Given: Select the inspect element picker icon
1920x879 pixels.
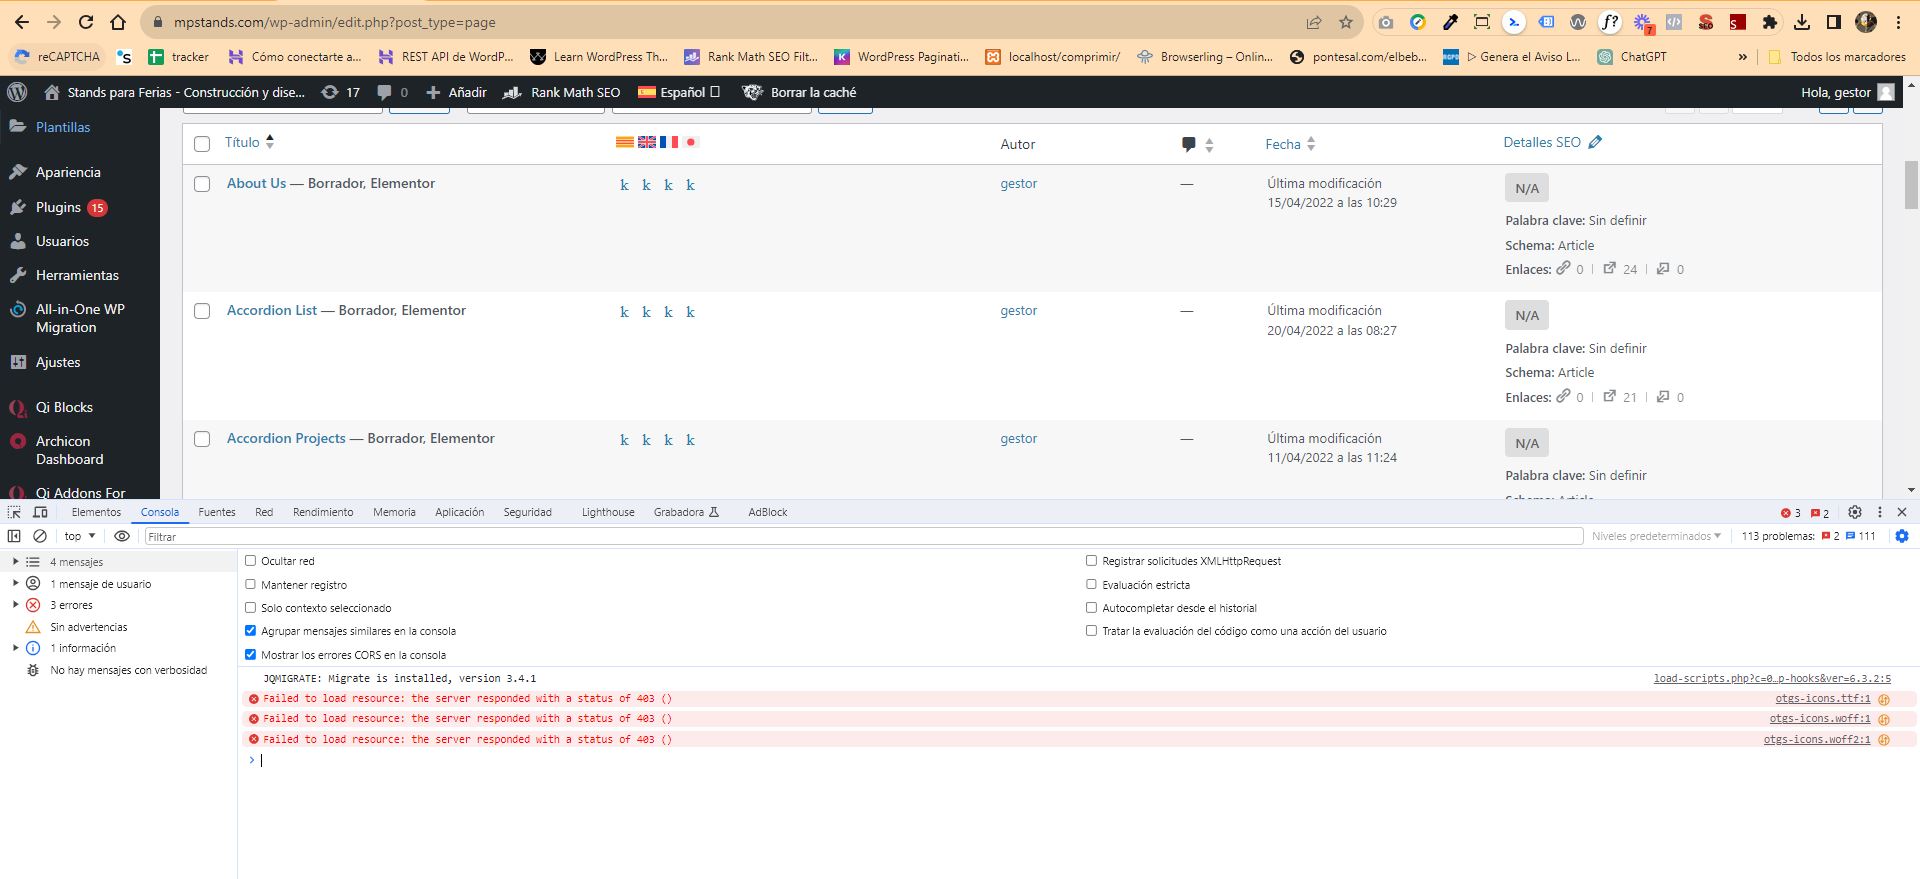Looking at the screenshot, I should (14, 512).
